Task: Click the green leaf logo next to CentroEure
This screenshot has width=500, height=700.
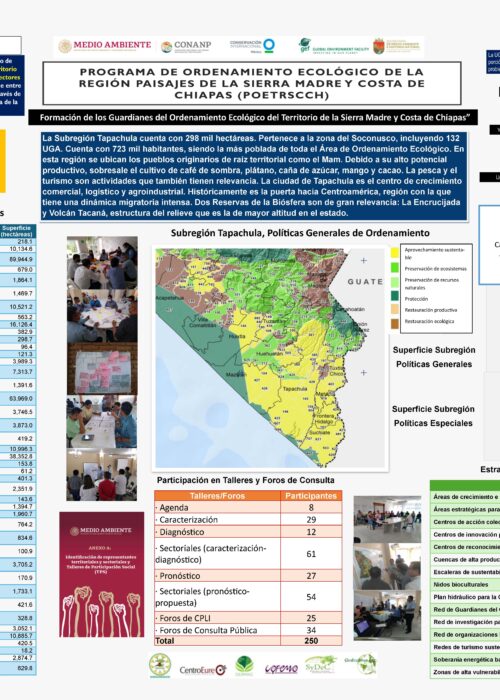Action: coord(244,665)
